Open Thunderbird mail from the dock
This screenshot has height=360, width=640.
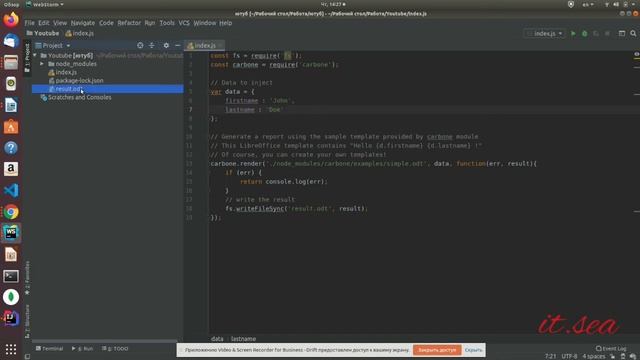11,41
